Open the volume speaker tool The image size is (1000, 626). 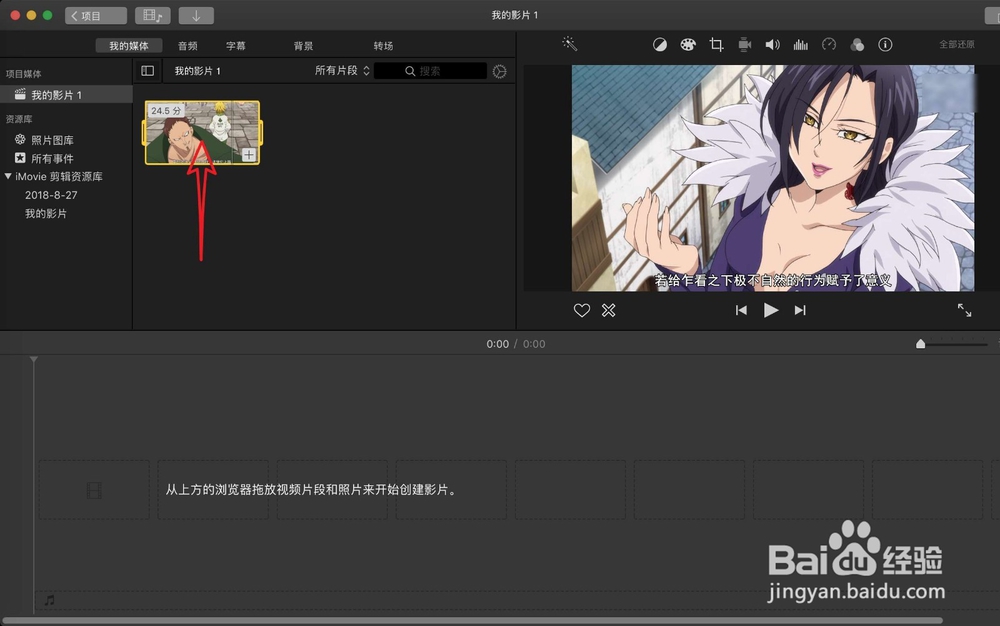pos(772,45)
